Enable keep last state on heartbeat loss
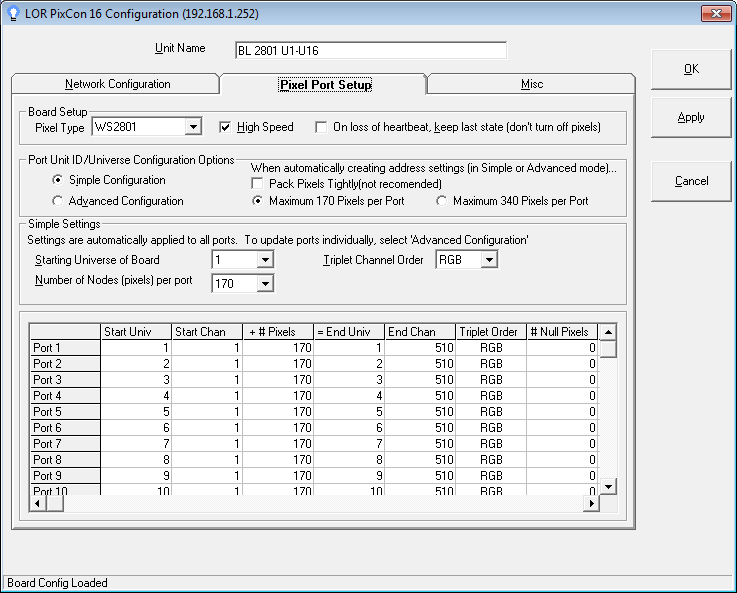 [321, 127]
